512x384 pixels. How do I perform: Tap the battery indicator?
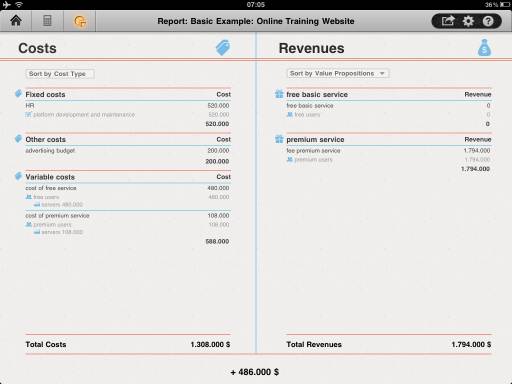click(505, 5)
